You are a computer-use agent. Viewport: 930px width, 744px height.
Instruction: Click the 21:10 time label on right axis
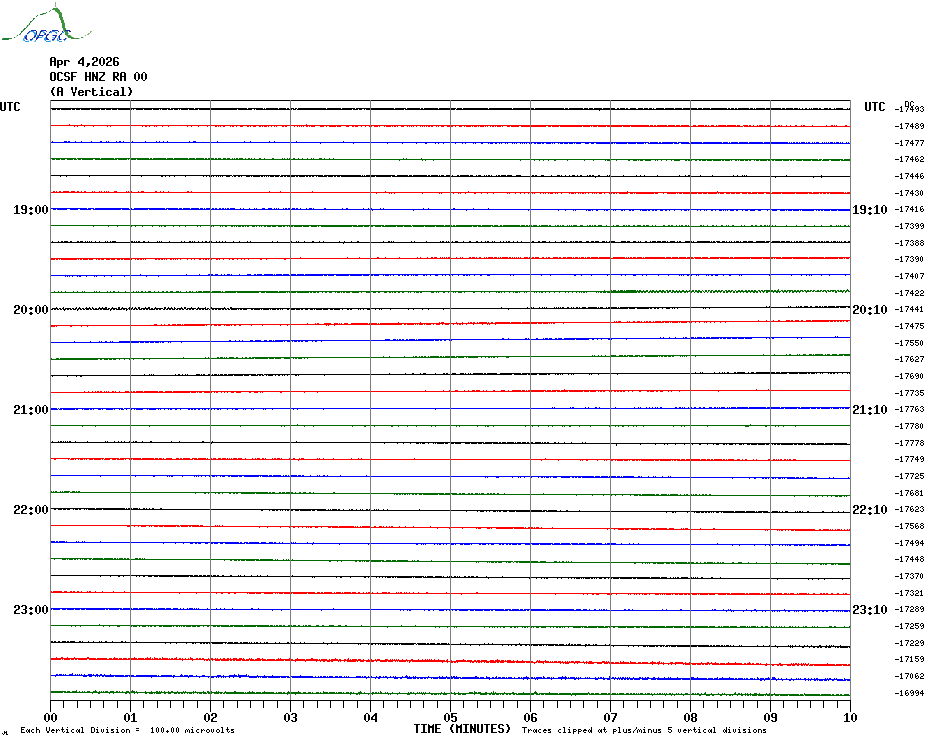(869, 410)
